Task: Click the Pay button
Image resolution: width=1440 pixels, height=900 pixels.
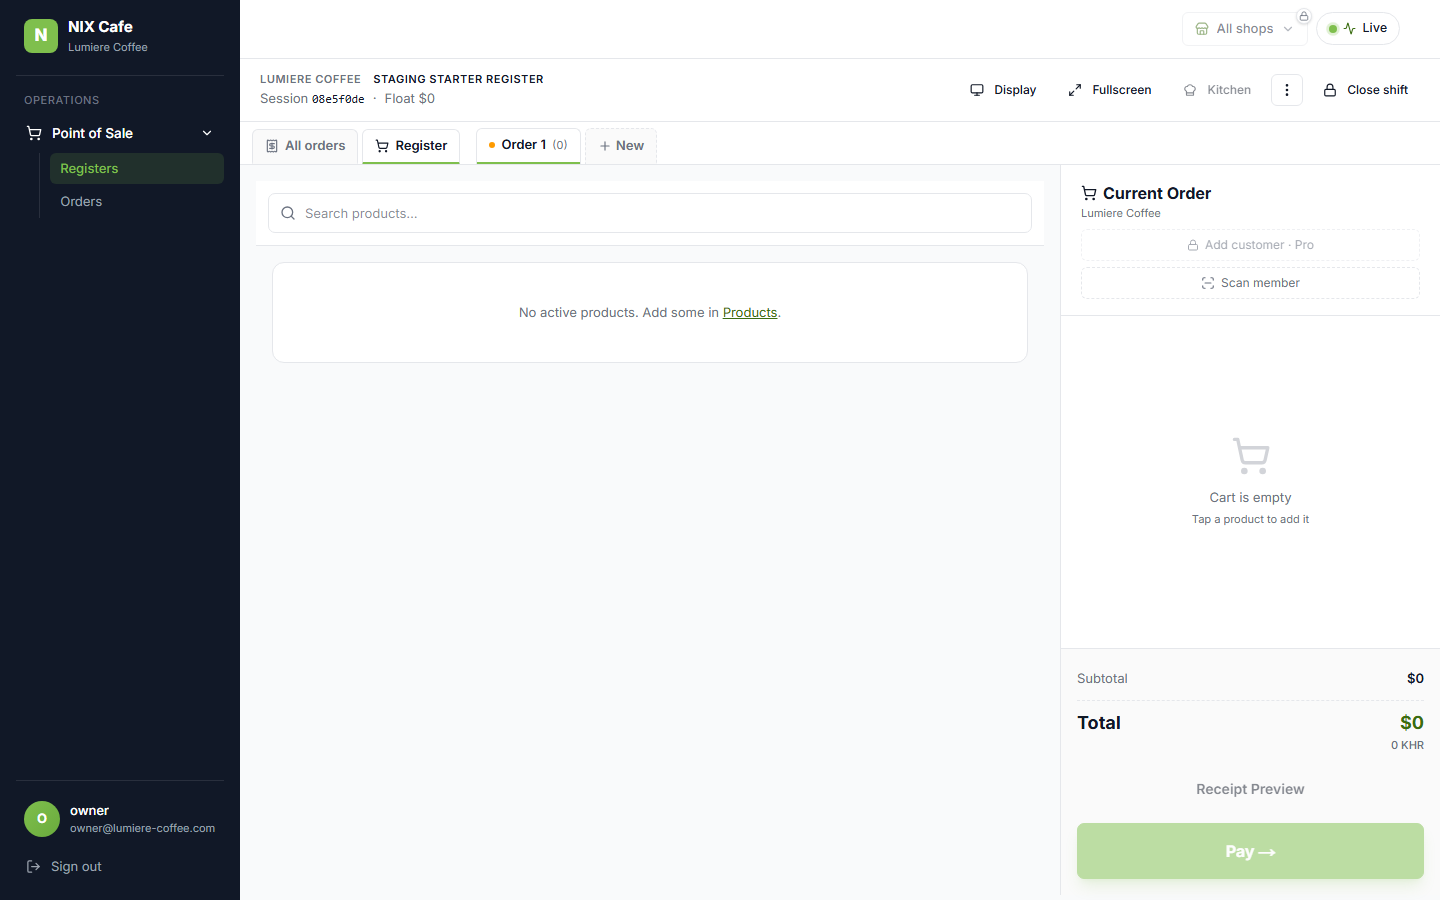Action: tap(1250, 851)
